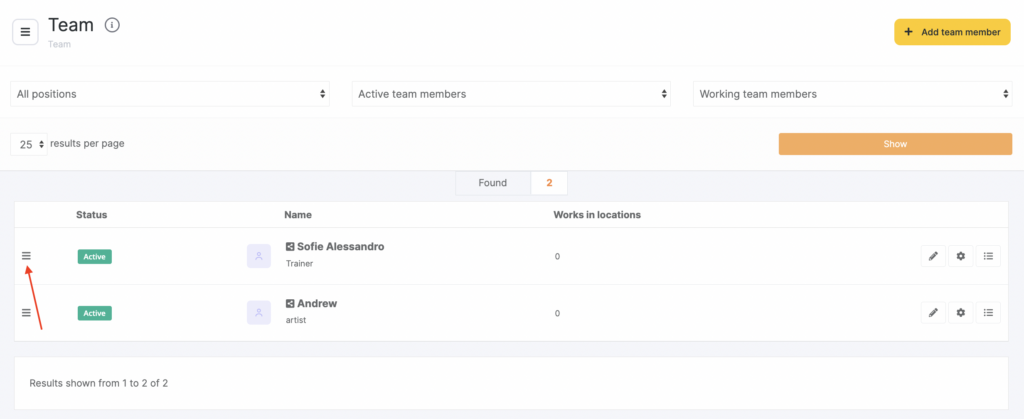The image size is (1024, 419).
Task: Open settings gear for Sofie Alessandro
Action: coord(961,256)
